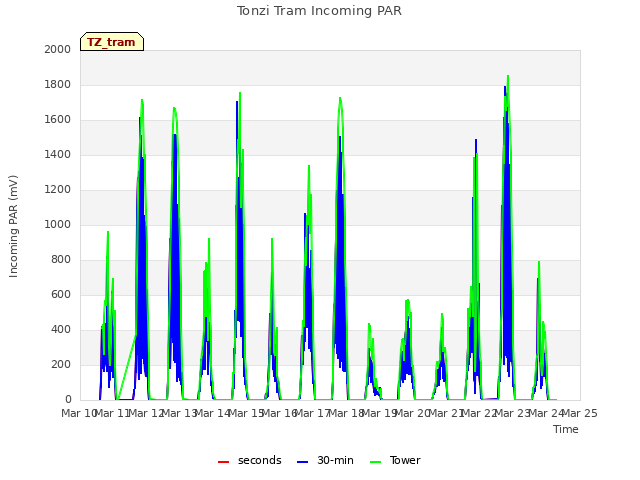This screenshot has width=640, height=480.
Task: Click the 400 y-axis tick label
Action: (61, 329)
